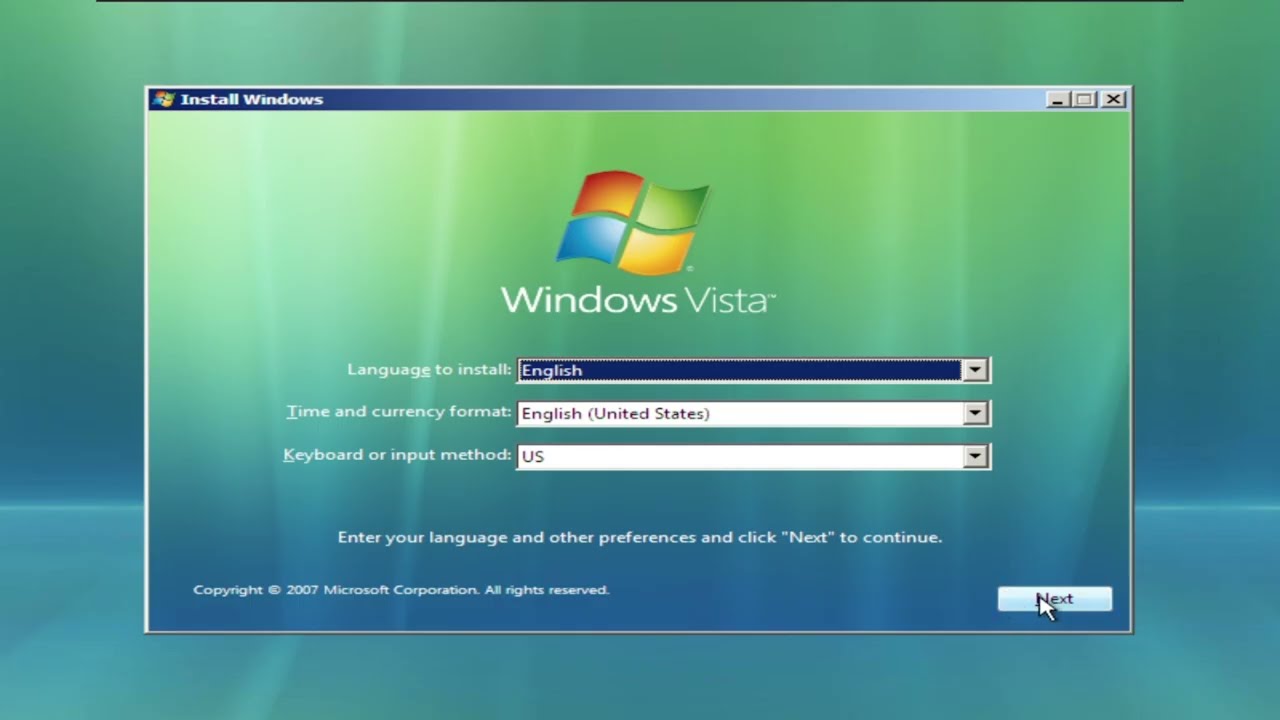Open the Language to install dropdown arrow

tap(975, 370)
